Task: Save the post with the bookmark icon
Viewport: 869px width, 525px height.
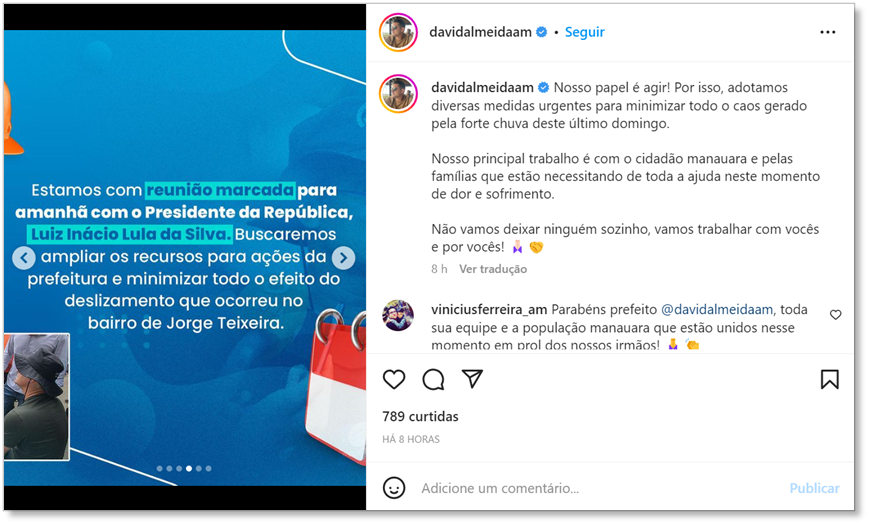Action: 829,380
